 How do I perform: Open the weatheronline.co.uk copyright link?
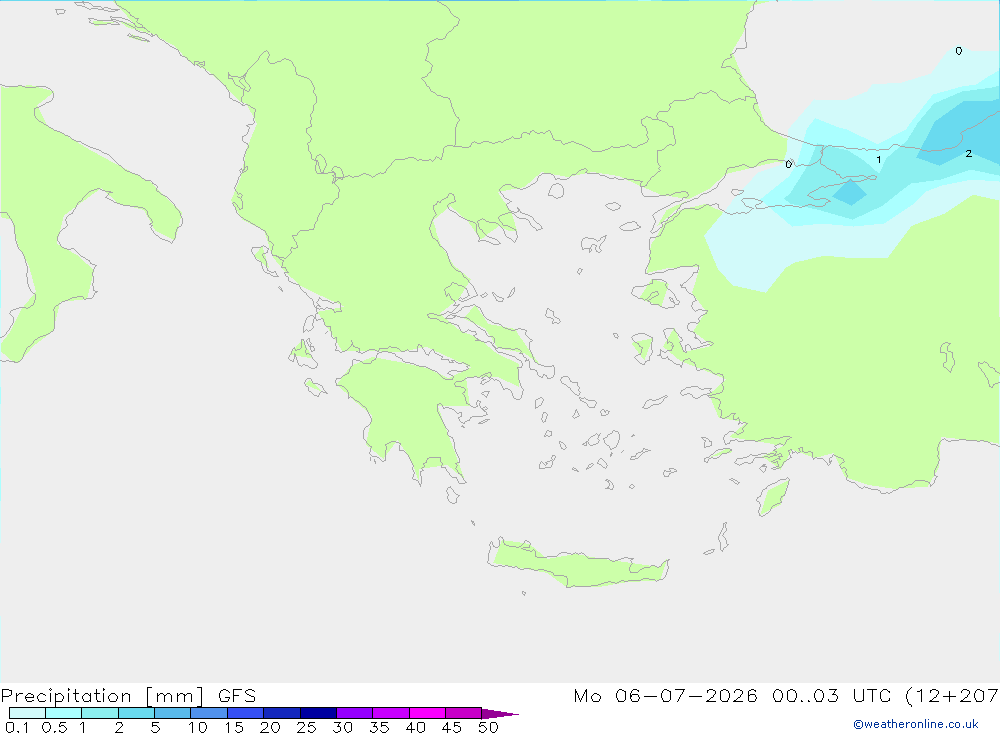[916, 724]
